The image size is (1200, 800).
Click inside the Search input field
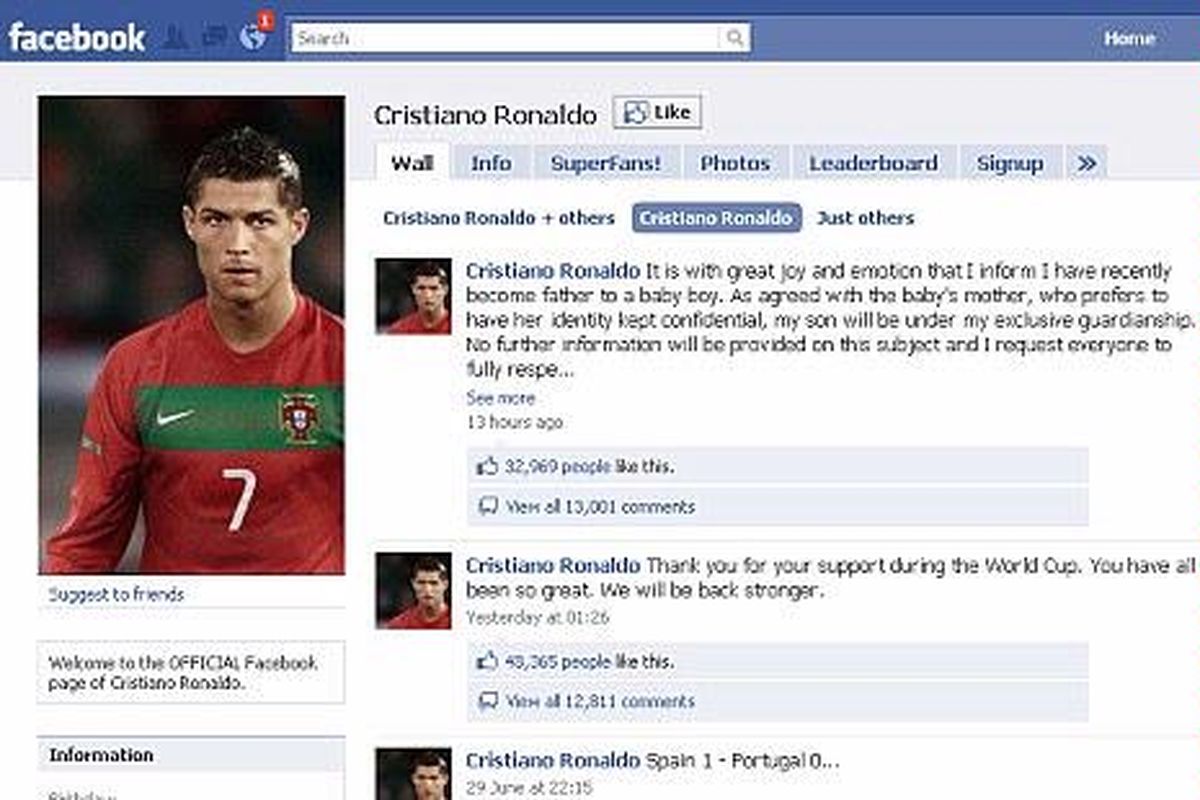[506, 38]
